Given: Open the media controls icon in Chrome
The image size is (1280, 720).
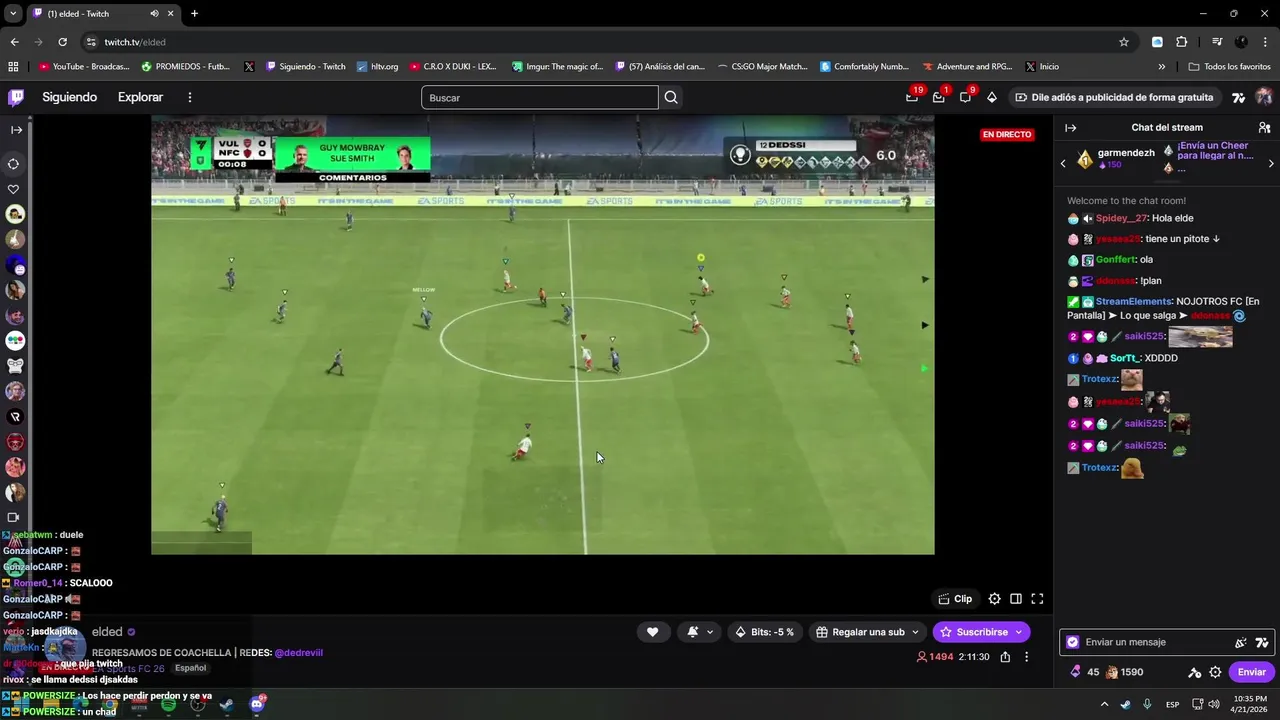Looking at the screenshot, I should pyautogui.click(x=1217, y=42).
